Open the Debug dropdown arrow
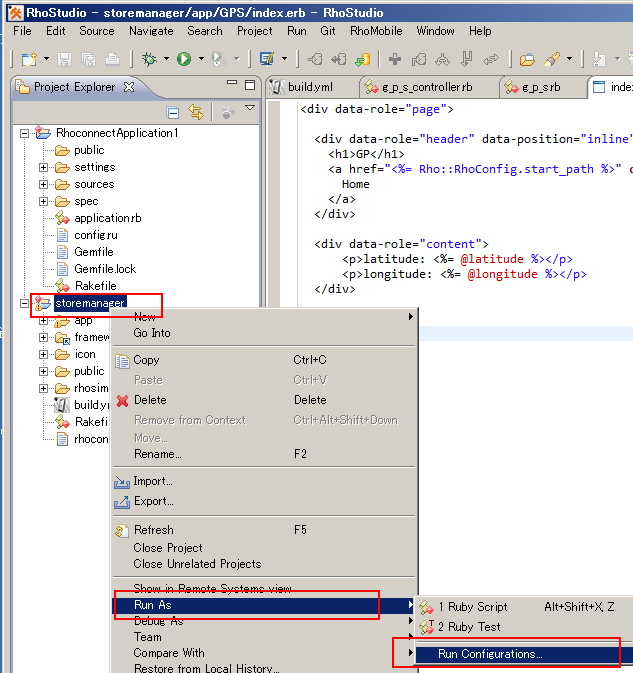The width and height of the screenshot is (633, 673). (x=166, y=59)
